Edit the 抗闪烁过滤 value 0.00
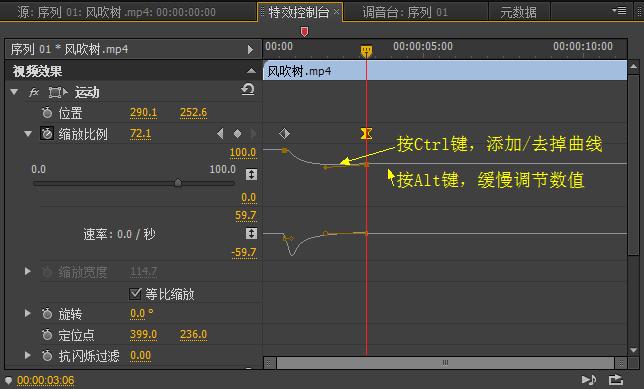This screenshot has width=644, height=389. pyautogui.click(x=140, y=355)
